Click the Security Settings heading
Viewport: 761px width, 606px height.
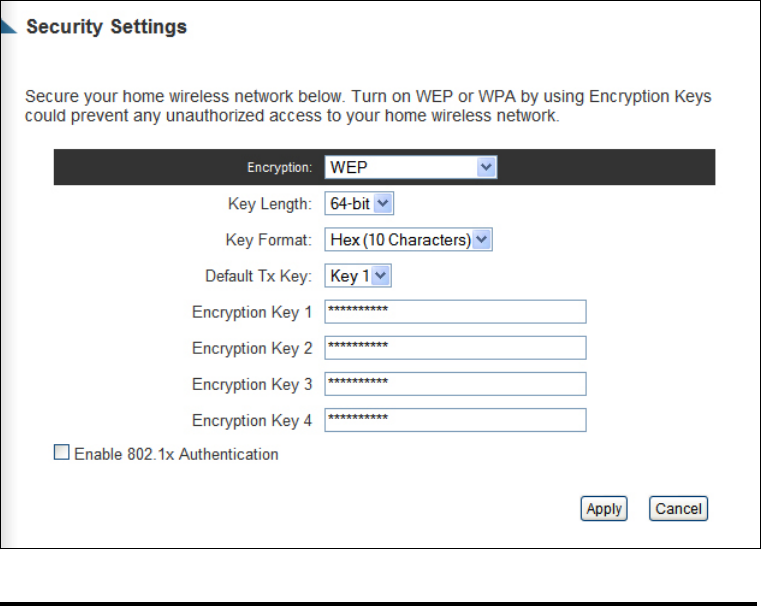point(106,27)
